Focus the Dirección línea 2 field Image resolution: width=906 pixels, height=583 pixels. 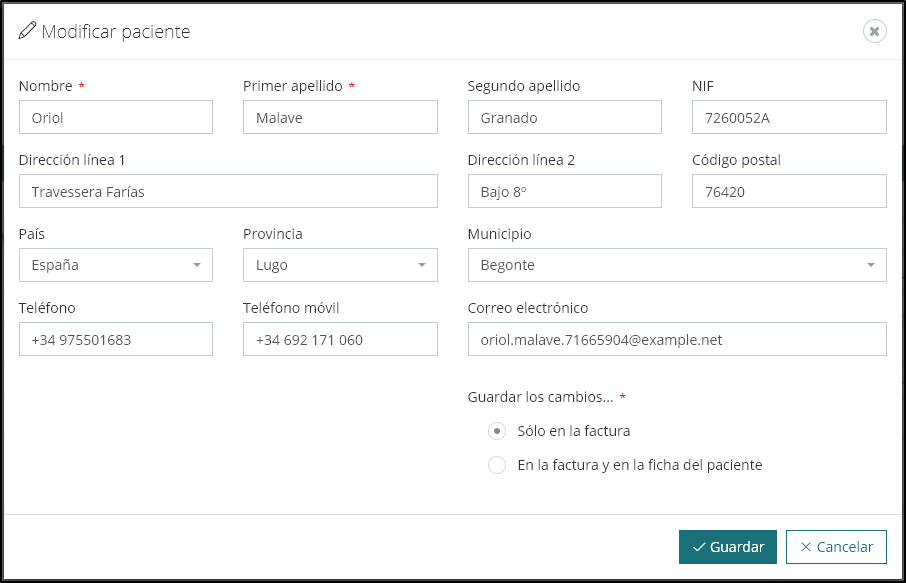tap(564, 191)
